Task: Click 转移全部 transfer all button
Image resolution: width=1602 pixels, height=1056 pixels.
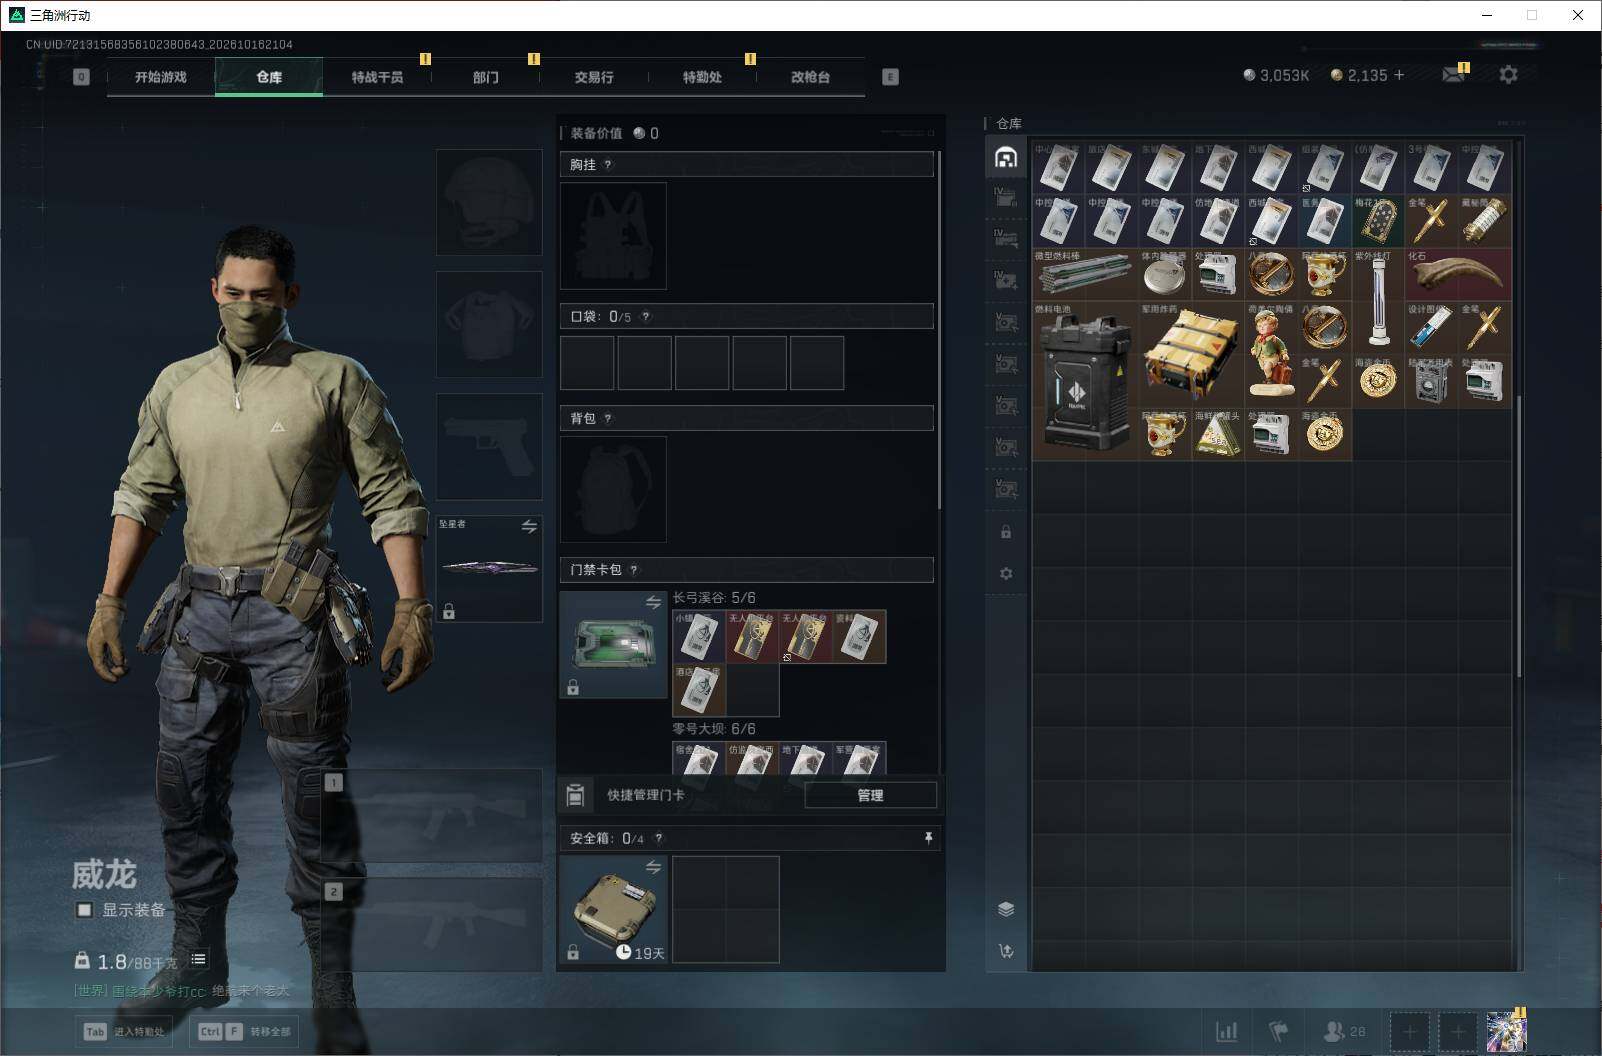Action: coord(245,1031)
